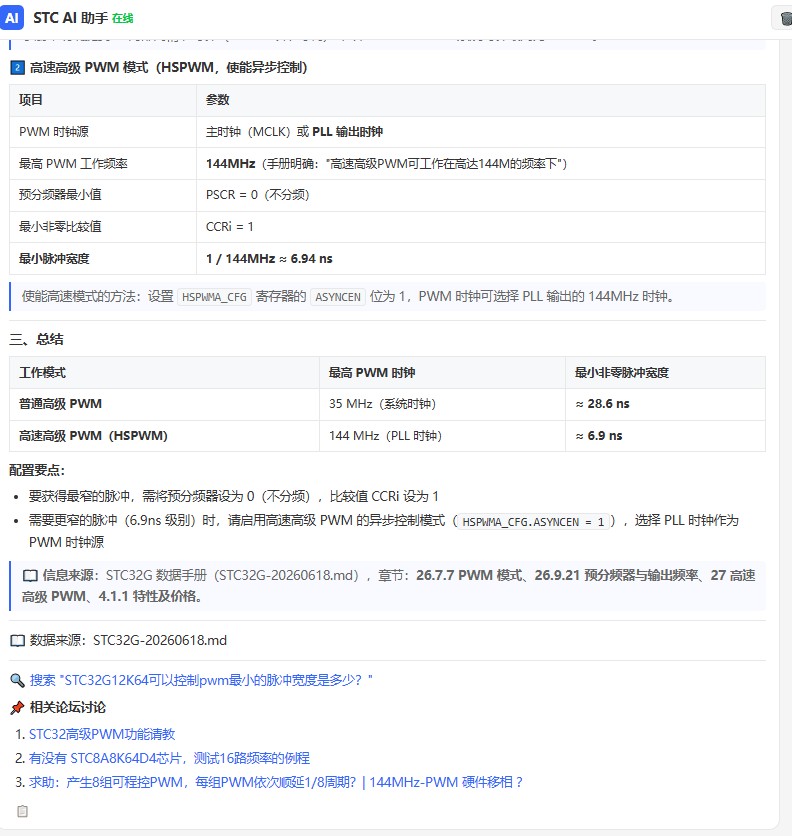Click the 配置要点 heading
Image resolution: width=792 pixels, height=836 pixels.
37,470
